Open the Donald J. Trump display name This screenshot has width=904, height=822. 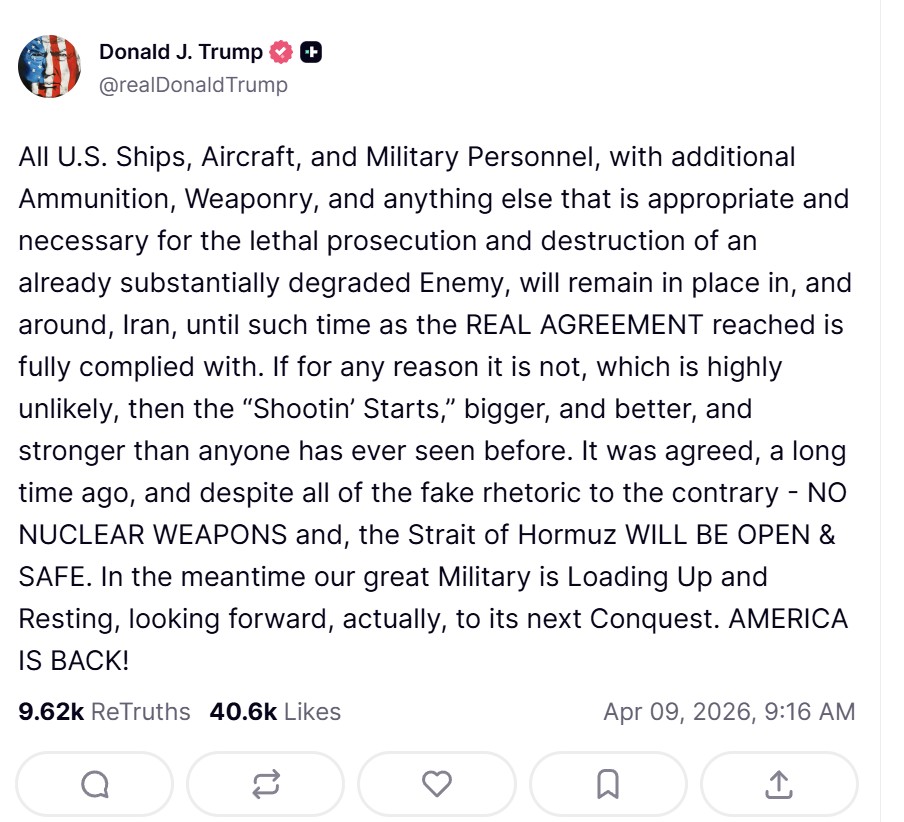click(181, 52)
